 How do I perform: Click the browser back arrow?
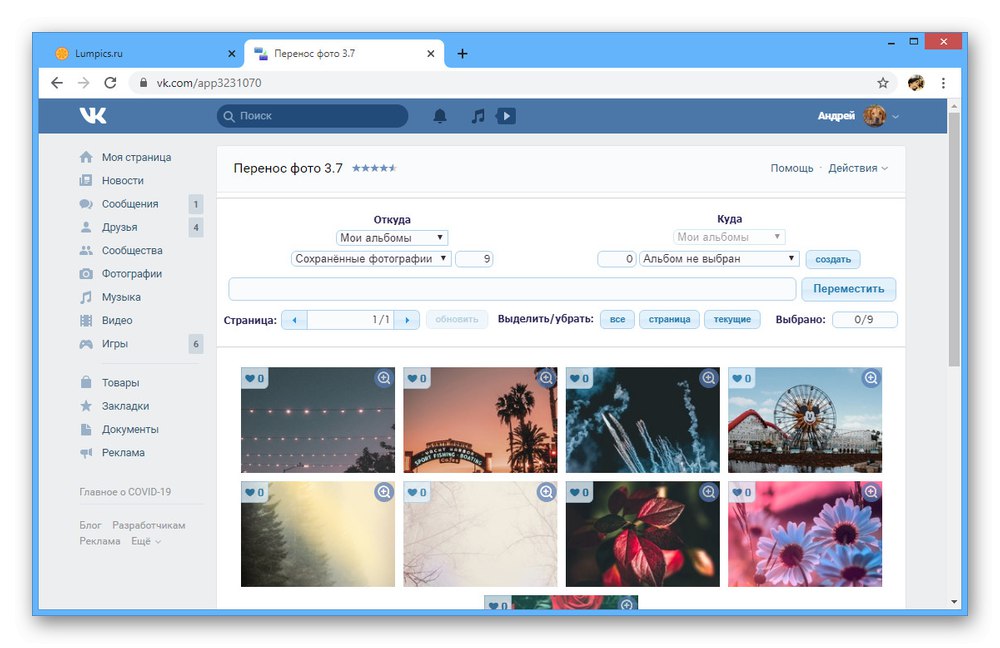coord(57,82)
